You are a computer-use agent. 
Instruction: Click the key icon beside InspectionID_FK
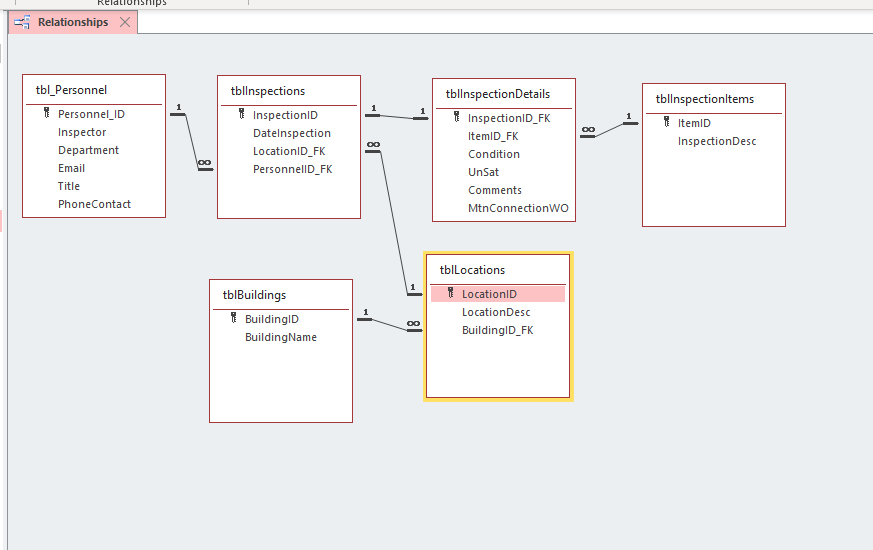coord(457,117)
